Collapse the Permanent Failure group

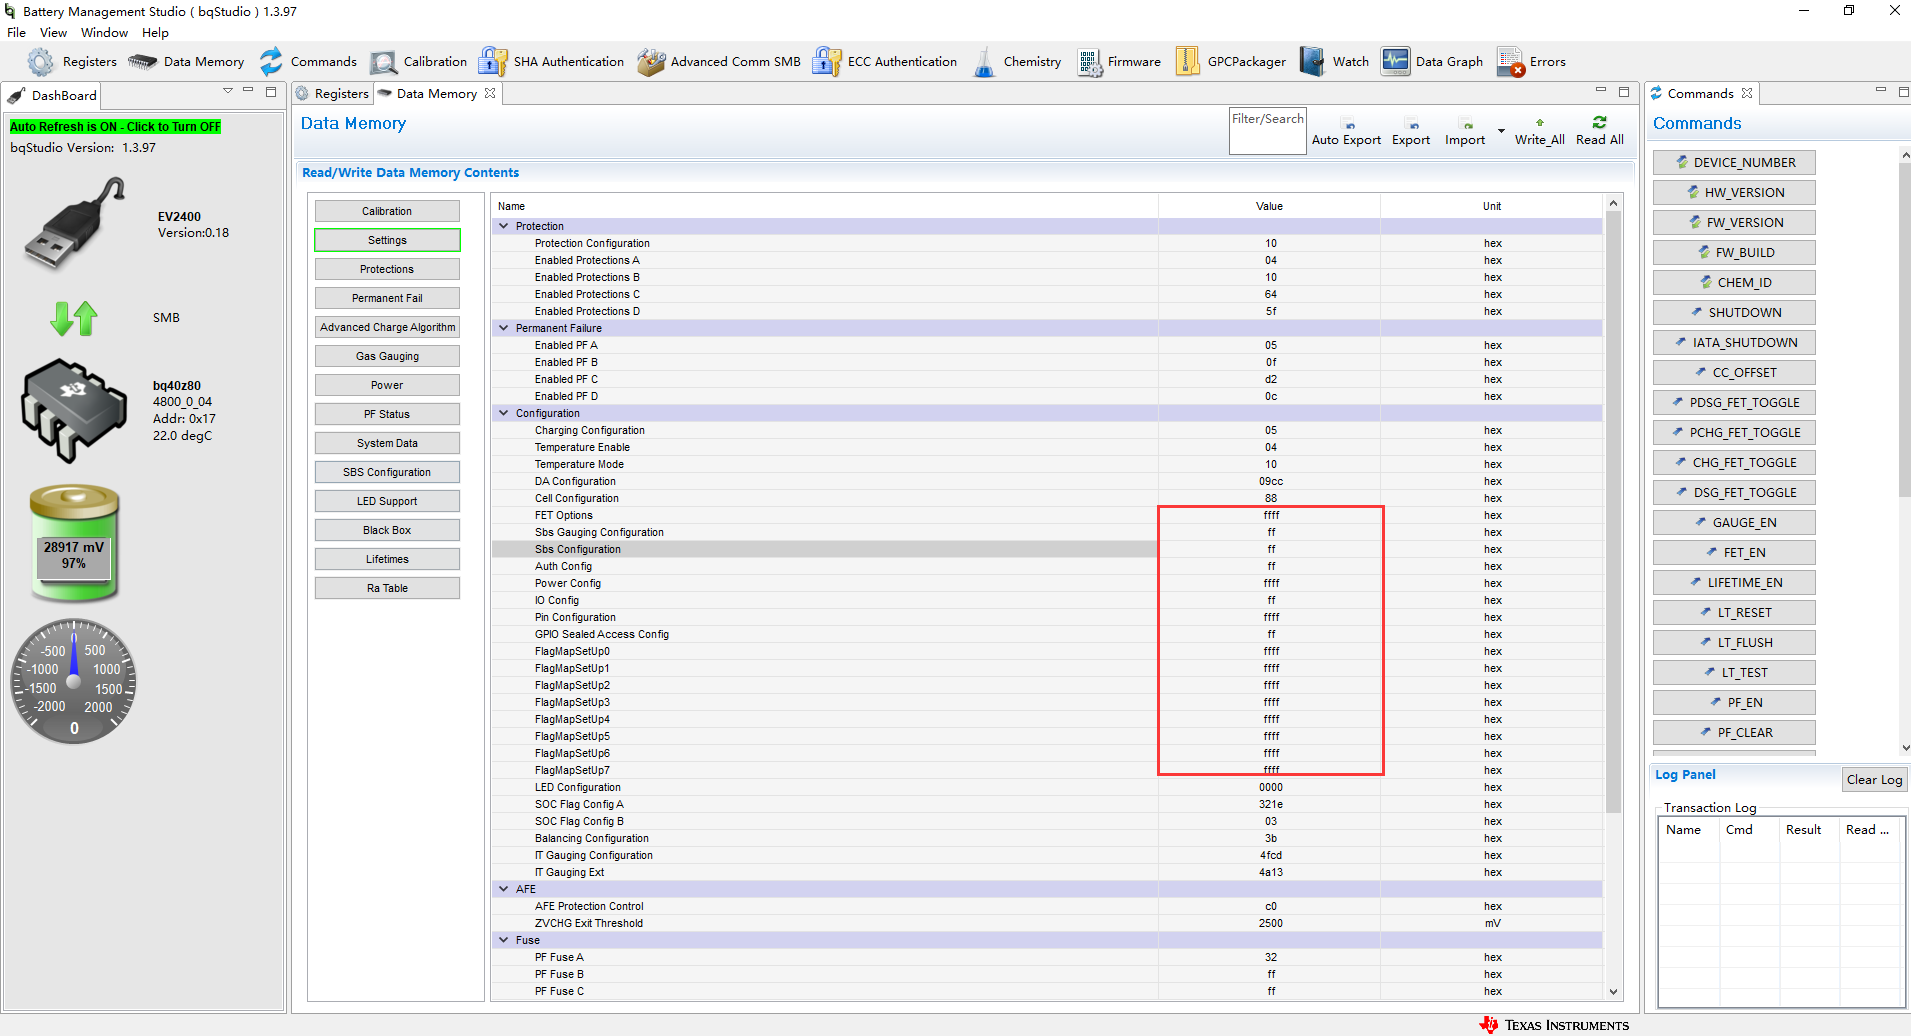504,328
